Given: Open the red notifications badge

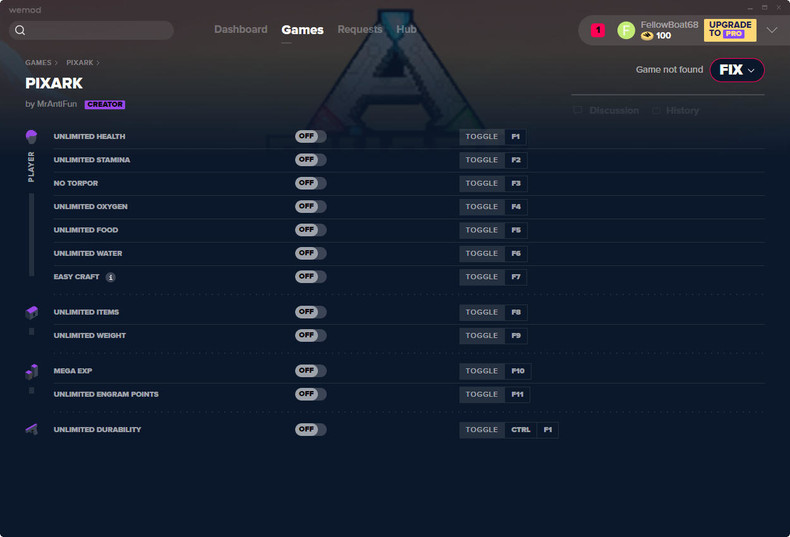Looking at the screenshot, I should coord(598,30).
